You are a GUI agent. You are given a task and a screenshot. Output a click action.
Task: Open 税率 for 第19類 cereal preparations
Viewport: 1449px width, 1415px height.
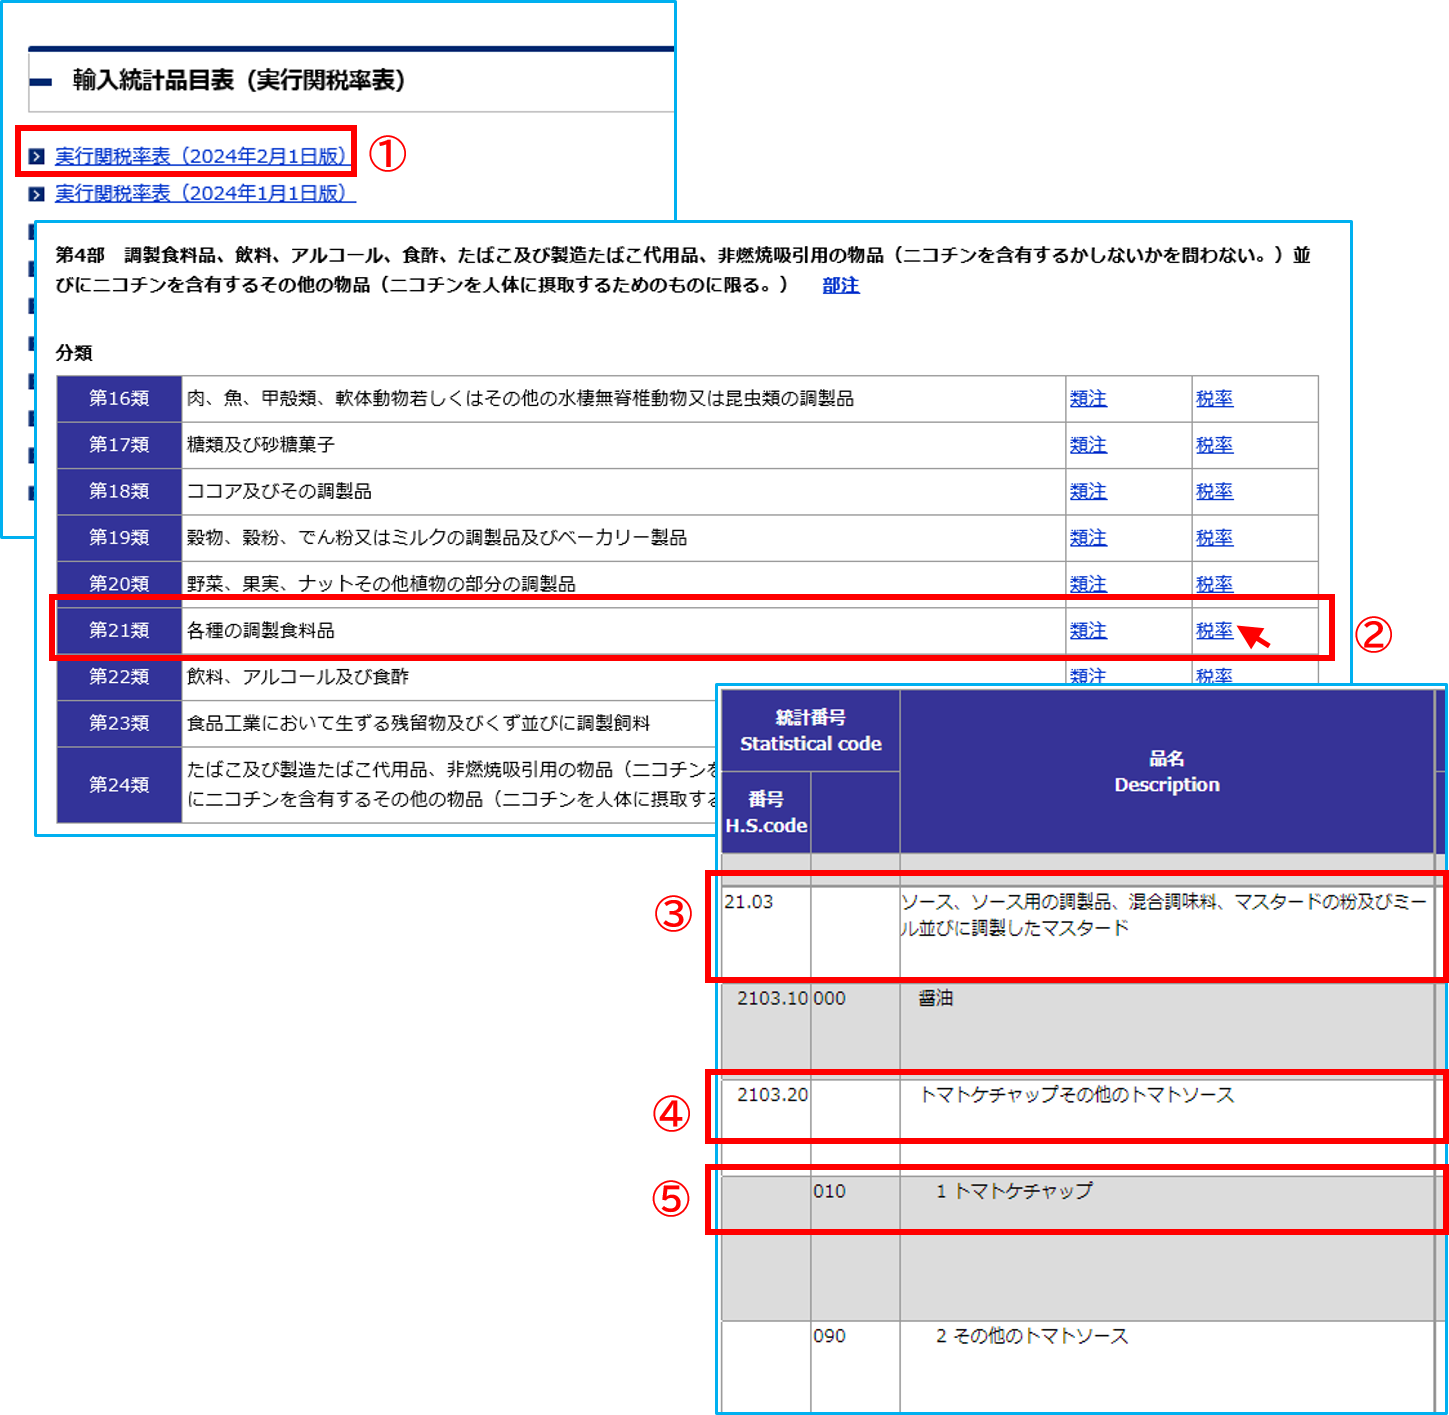tap(1214, 537)
